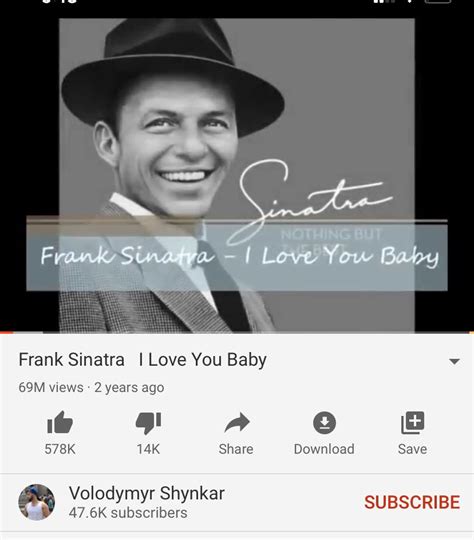Viewport: 474px width, 540px height.
Task: Click the Share arrow icon
Action: pos(237,422)
